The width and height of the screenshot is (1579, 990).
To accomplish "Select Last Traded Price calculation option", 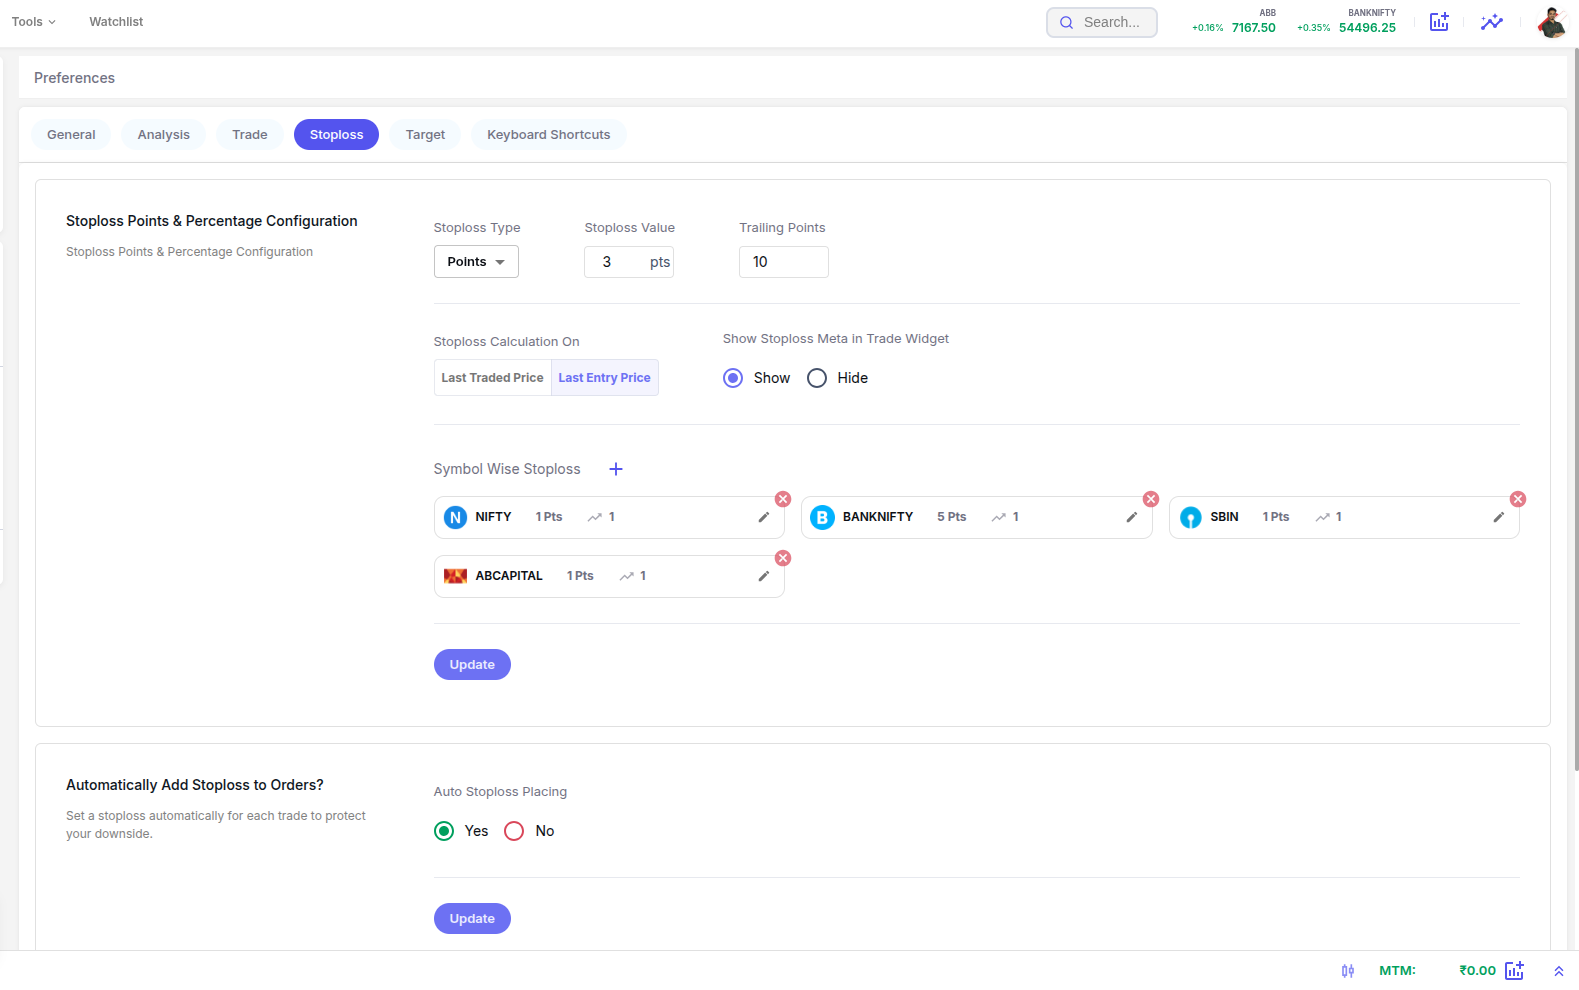I will coord(492,378).
